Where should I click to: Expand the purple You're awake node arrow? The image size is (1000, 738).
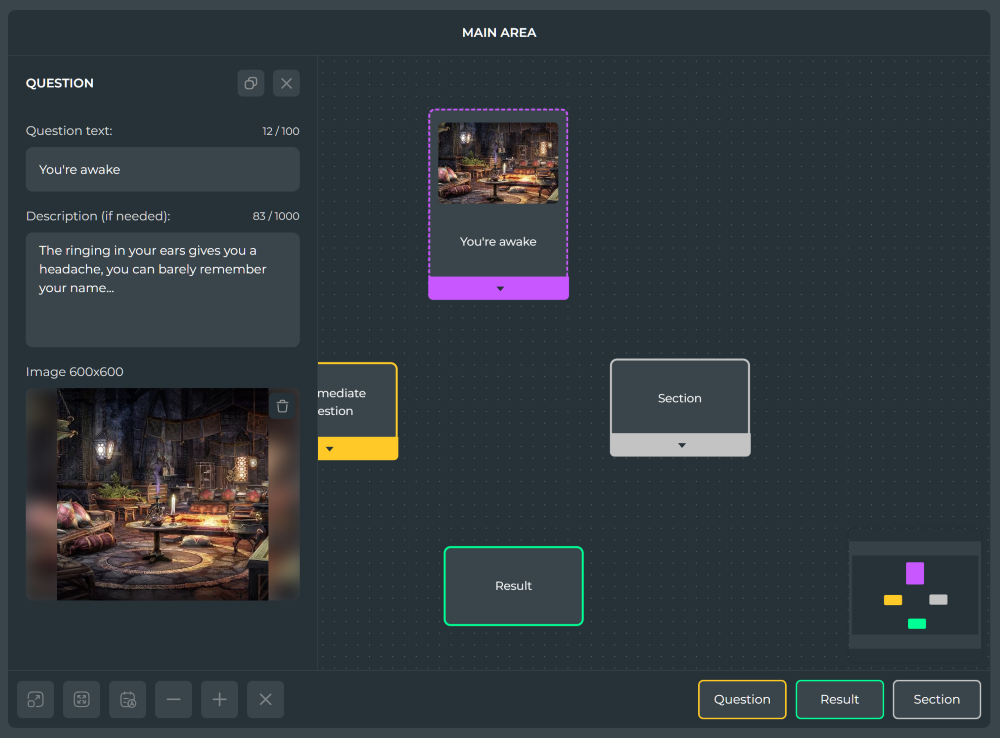coord(500,288)
